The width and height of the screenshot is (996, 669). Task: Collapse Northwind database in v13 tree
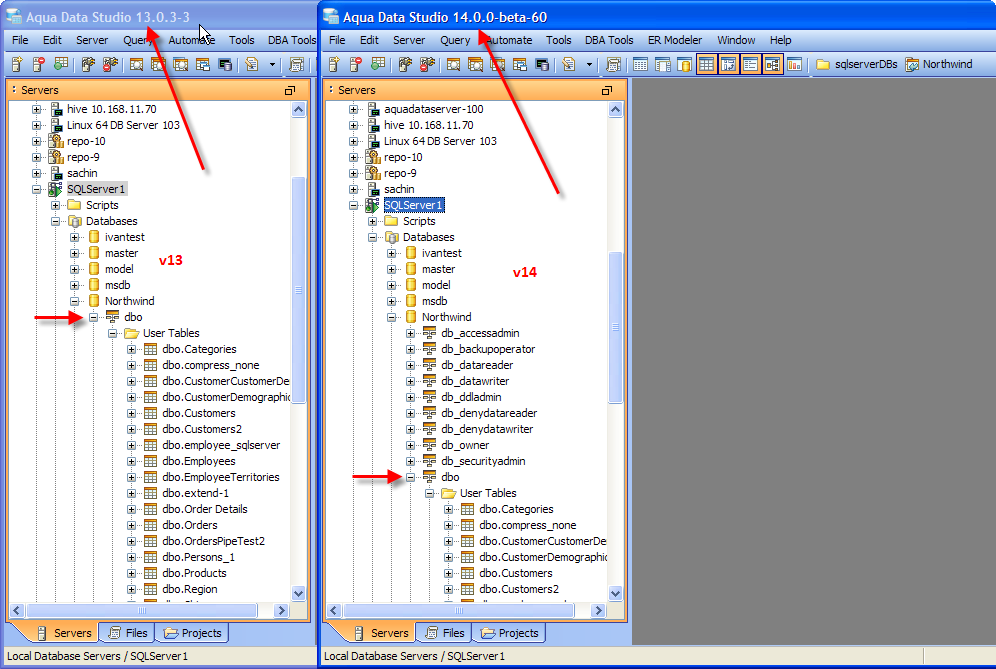(x=74, y=301)
